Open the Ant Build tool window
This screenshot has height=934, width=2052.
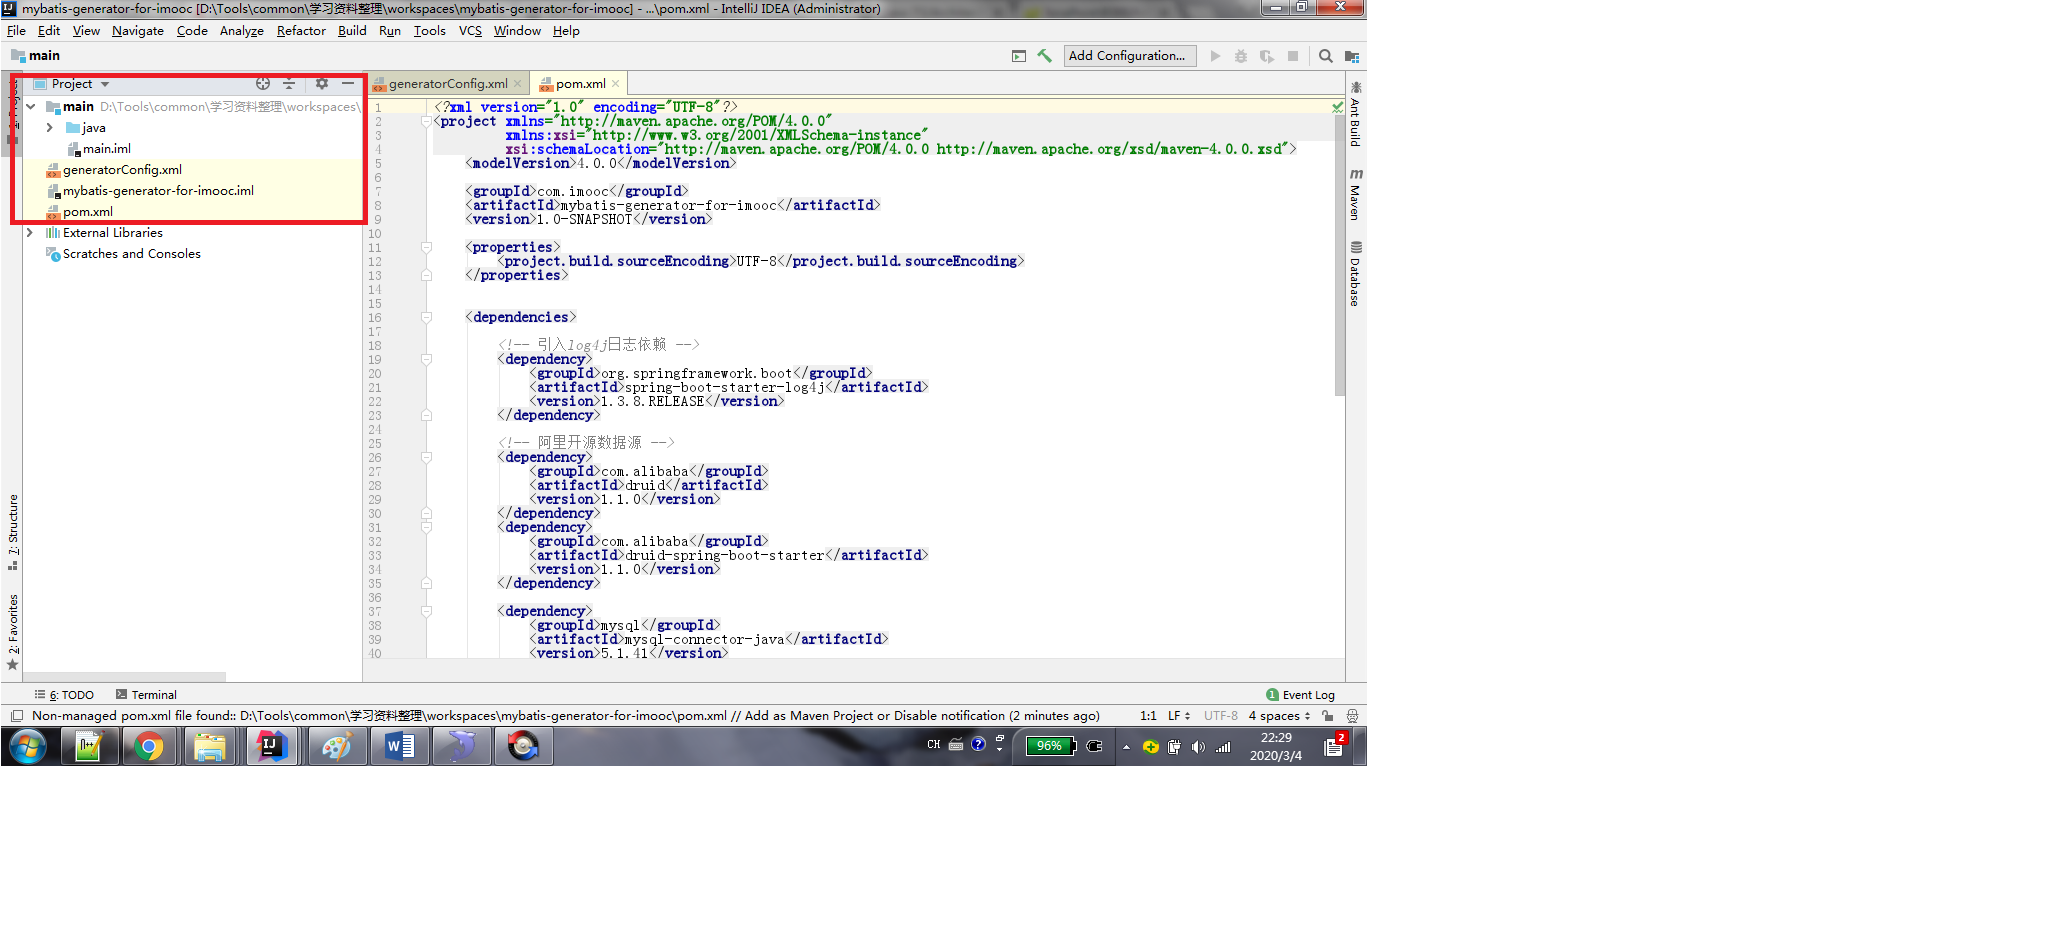click(1356, 113)
